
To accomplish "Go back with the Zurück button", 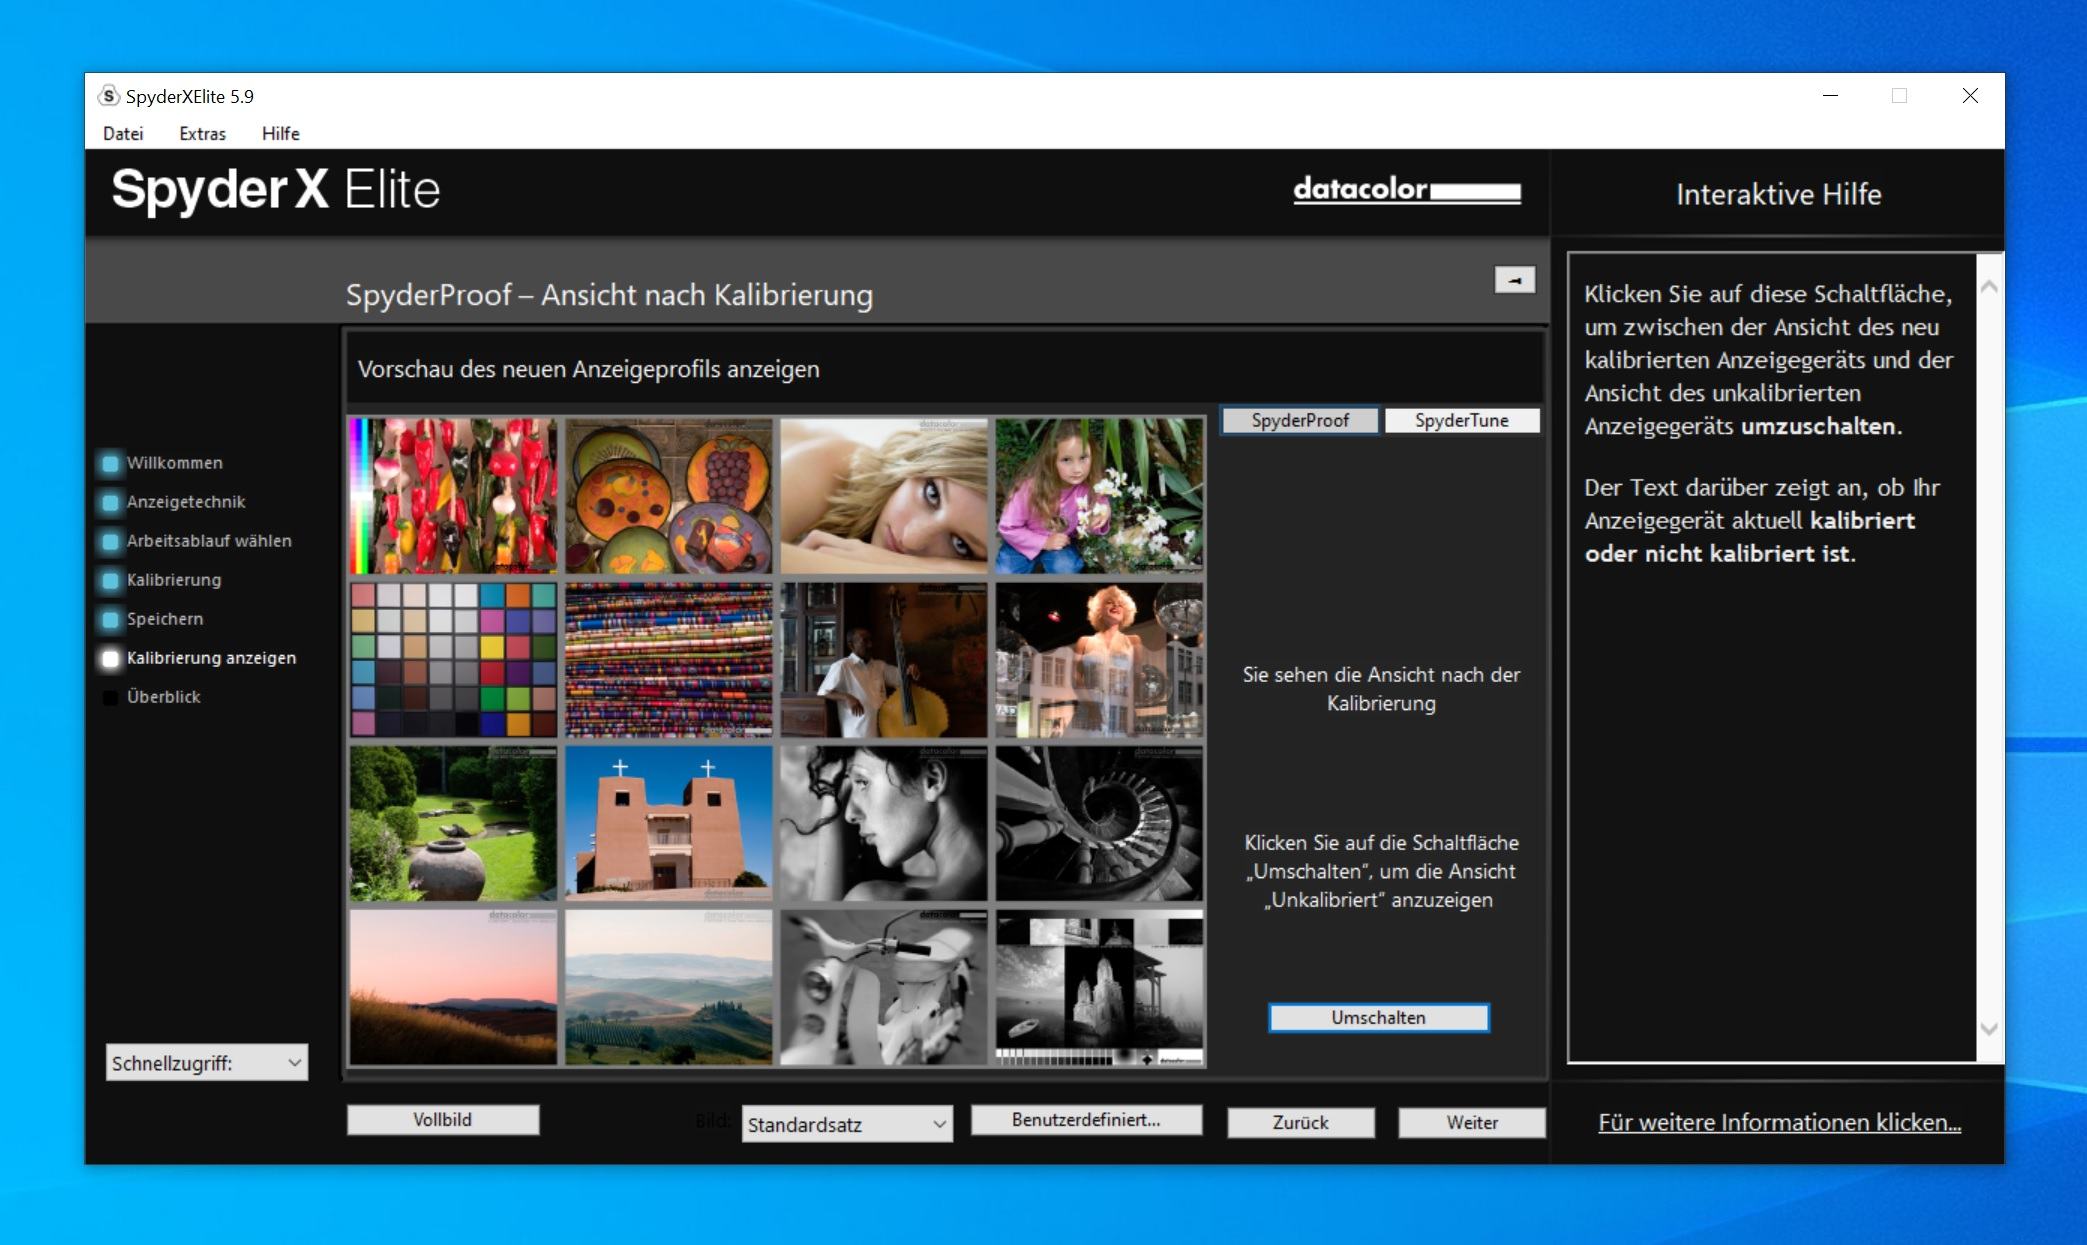I will [1300, 1122].
